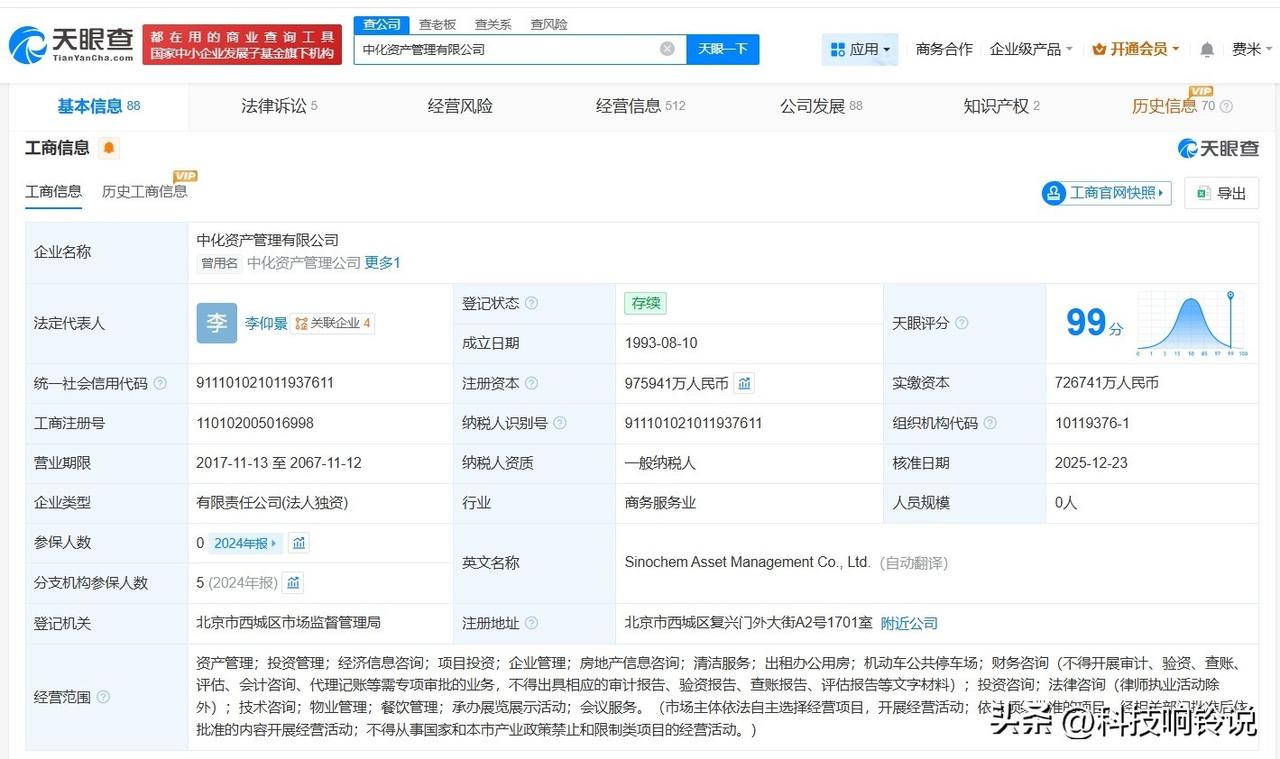Open the 附近公司 link
The width and height of the screenshot is (1280, 759).
[x=909, y=623]
